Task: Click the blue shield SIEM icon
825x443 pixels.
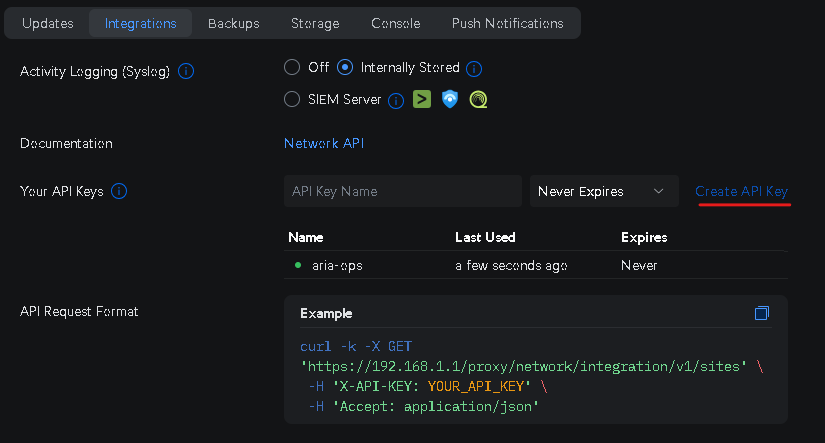Action: 450,99
